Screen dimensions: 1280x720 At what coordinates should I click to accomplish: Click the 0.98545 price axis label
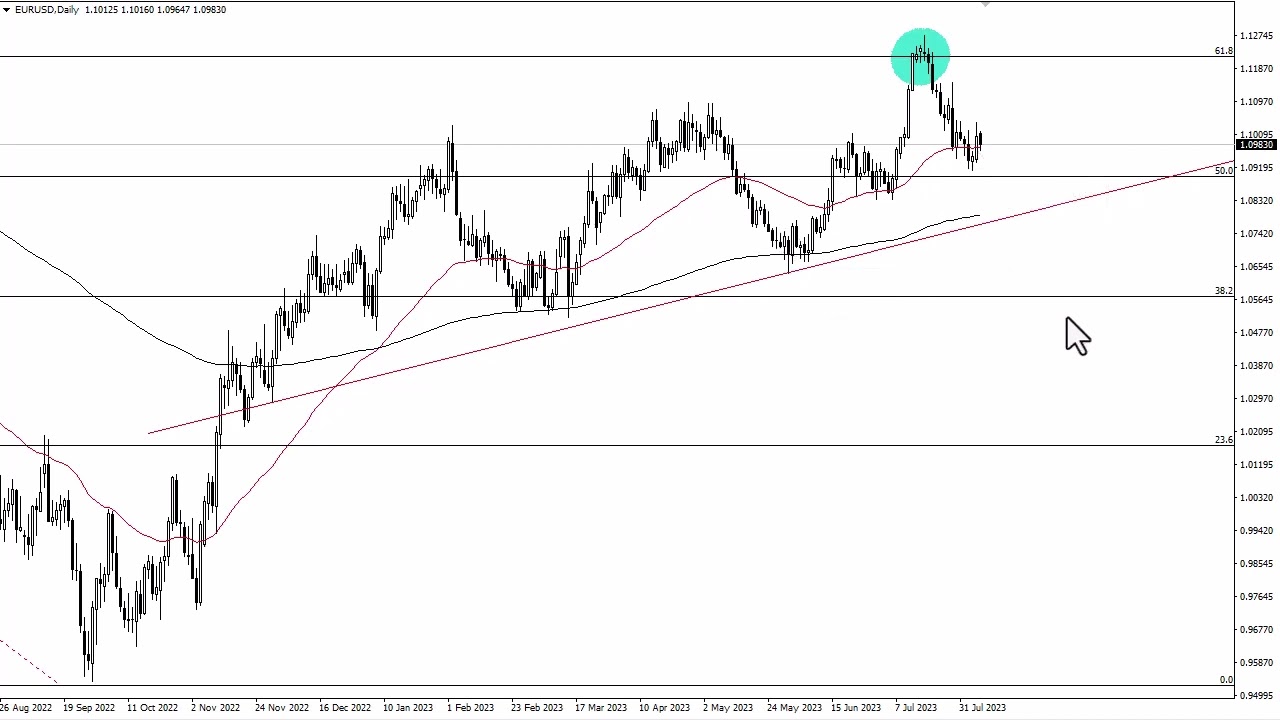click(x=1257, y=564)
